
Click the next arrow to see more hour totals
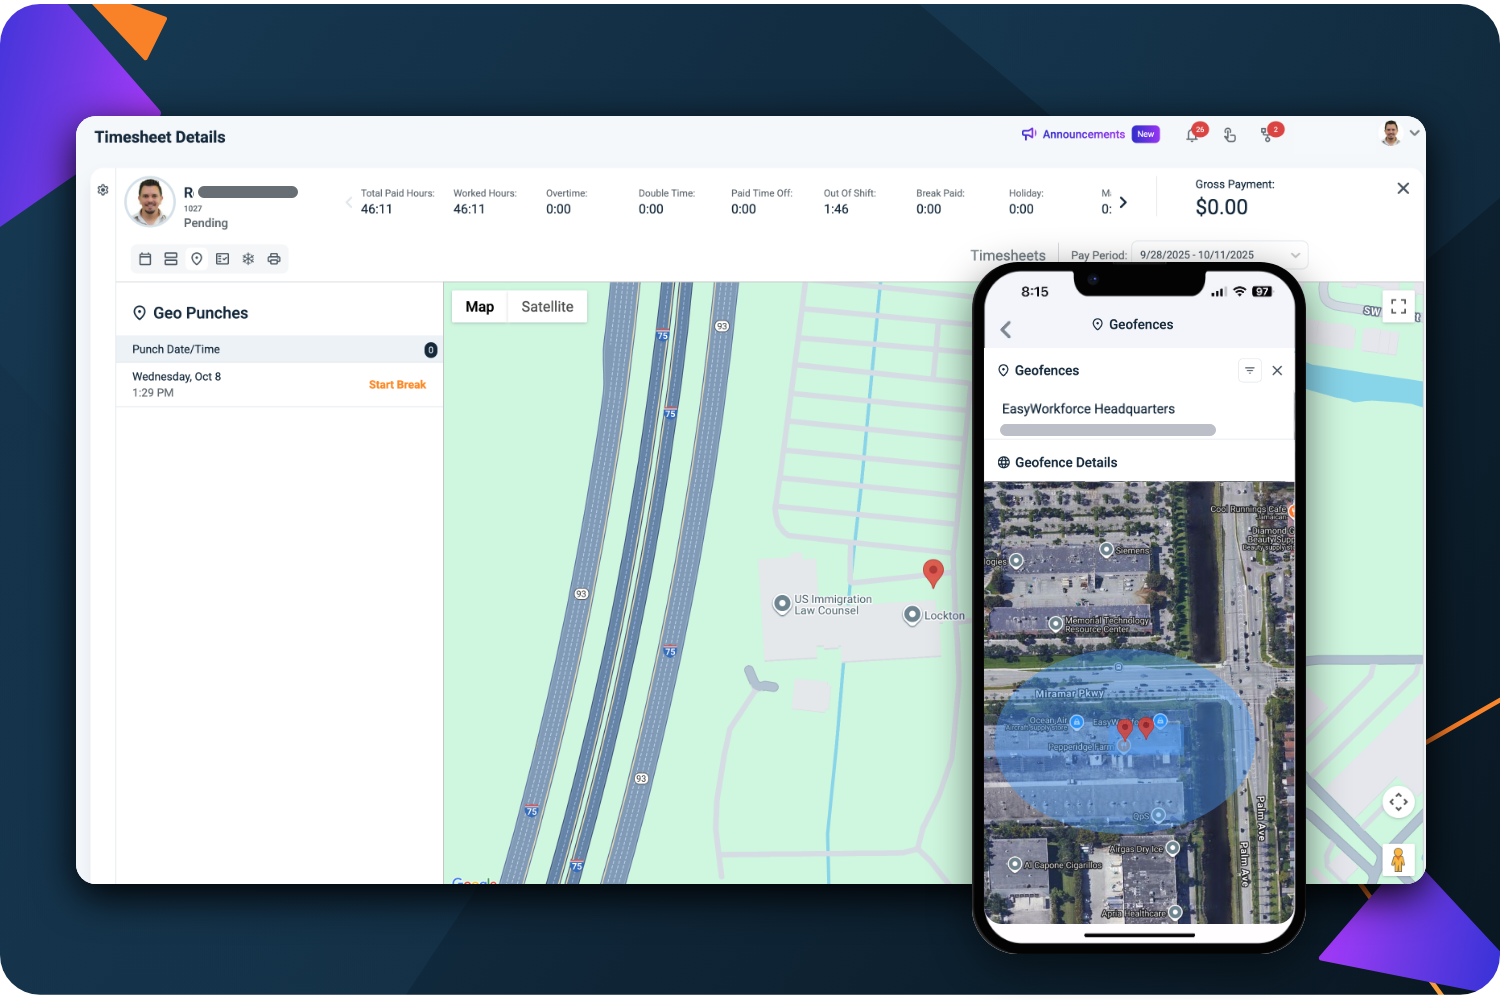[x=1122, y=201]
